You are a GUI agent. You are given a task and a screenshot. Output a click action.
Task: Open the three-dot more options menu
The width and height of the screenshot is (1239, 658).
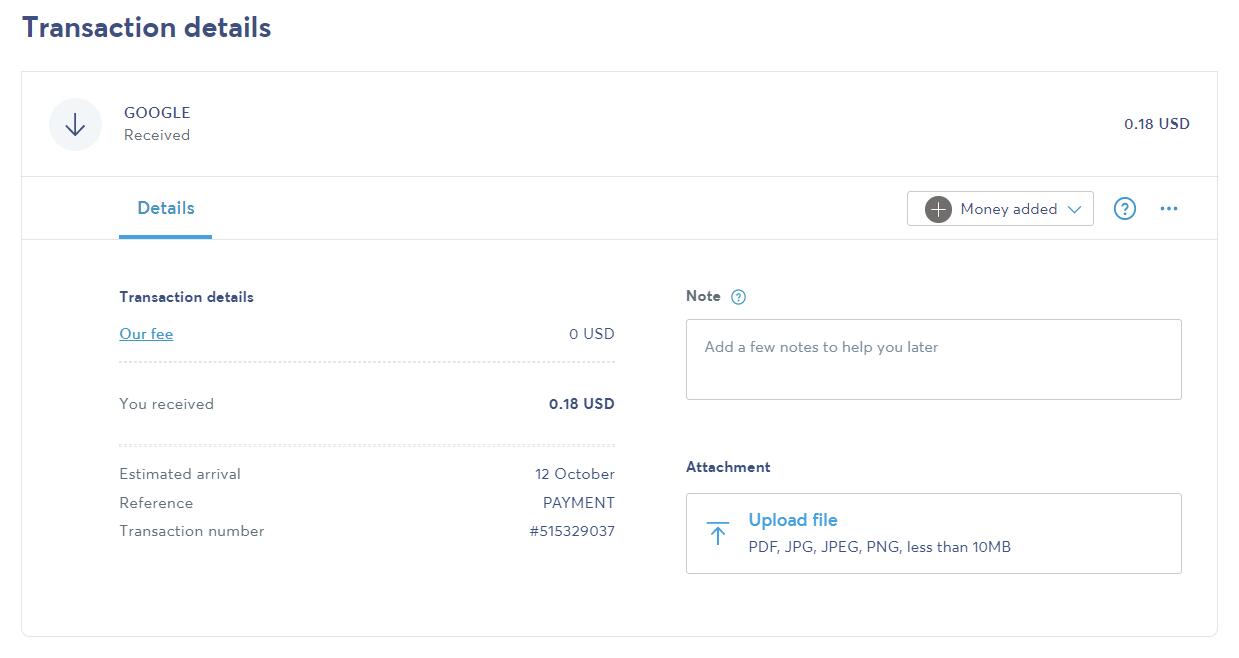pyautogui.click(x=1168, y=209)
